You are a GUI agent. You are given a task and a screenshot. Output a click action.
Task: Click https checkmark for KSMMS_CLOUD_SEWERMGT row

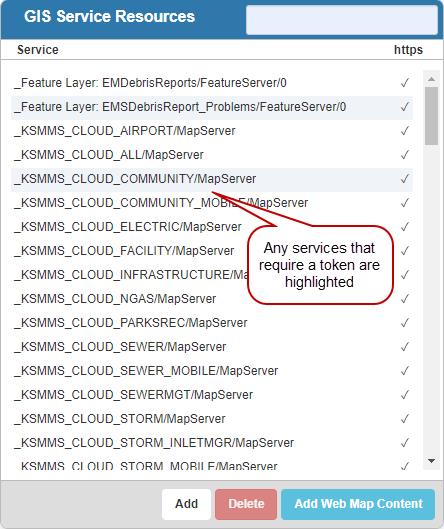[405, 395]
